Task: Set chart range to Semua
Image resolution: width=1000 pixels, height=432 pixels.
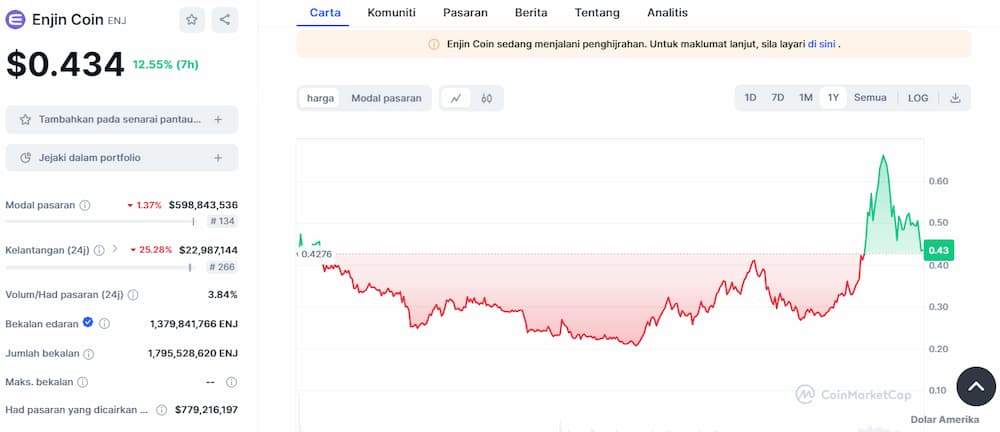Action: 870,98
